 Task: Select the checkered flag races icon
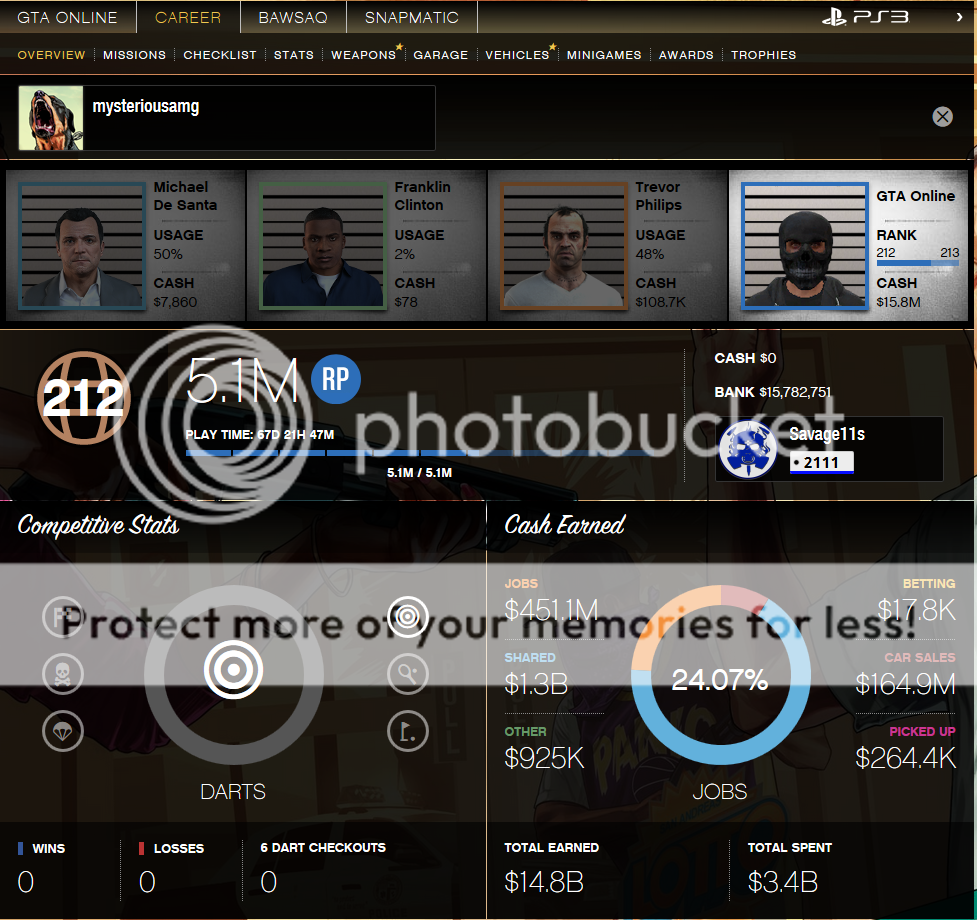coord(63,617)
